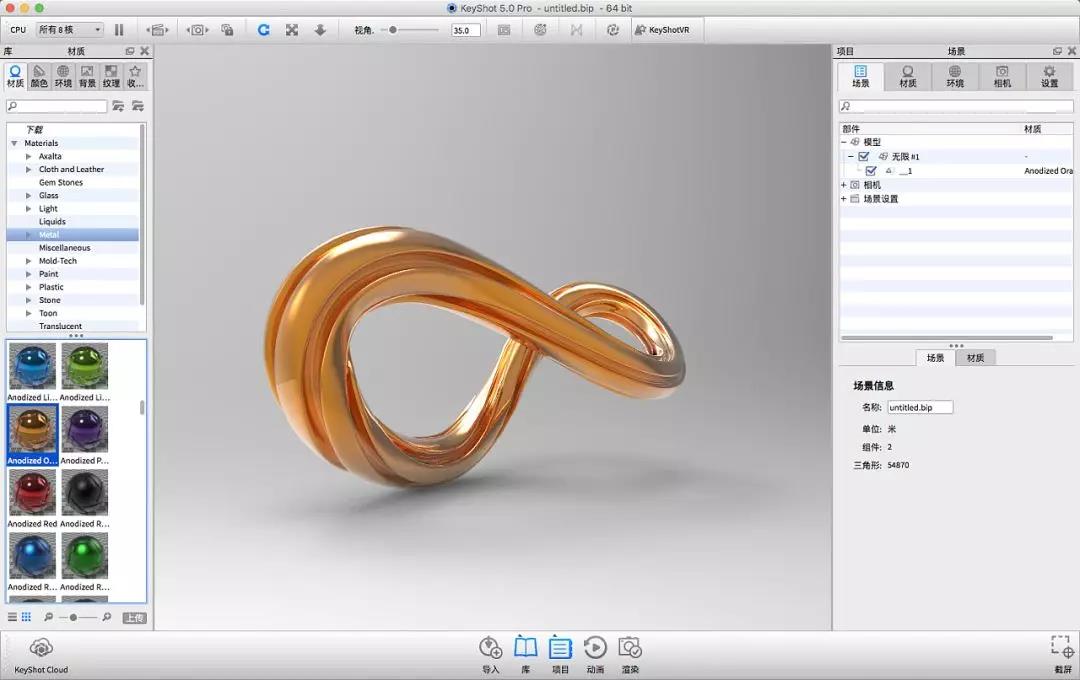Pause real-time rendering
This screenshot has height=680, width=1080.
[119, 30]
